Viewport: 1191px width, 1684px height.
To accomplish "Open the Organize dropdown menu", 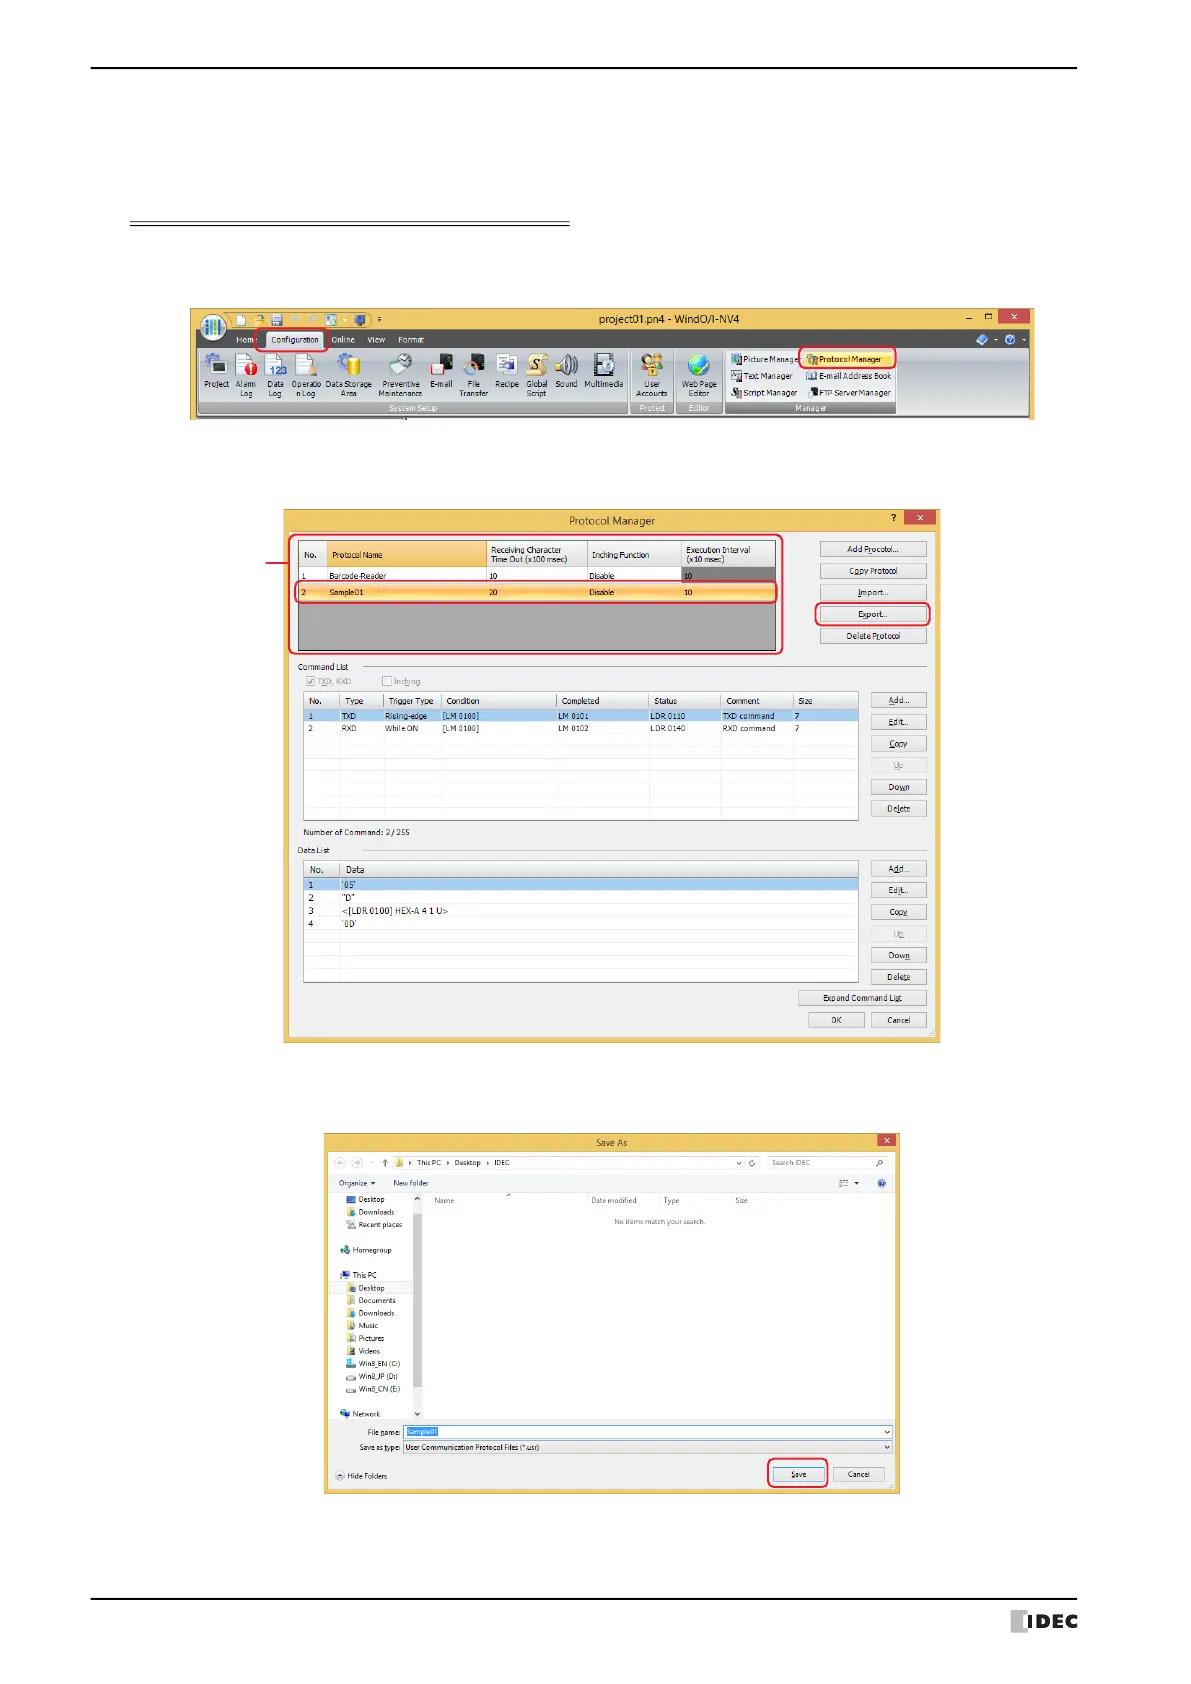I will click(x=357, y=1183).
